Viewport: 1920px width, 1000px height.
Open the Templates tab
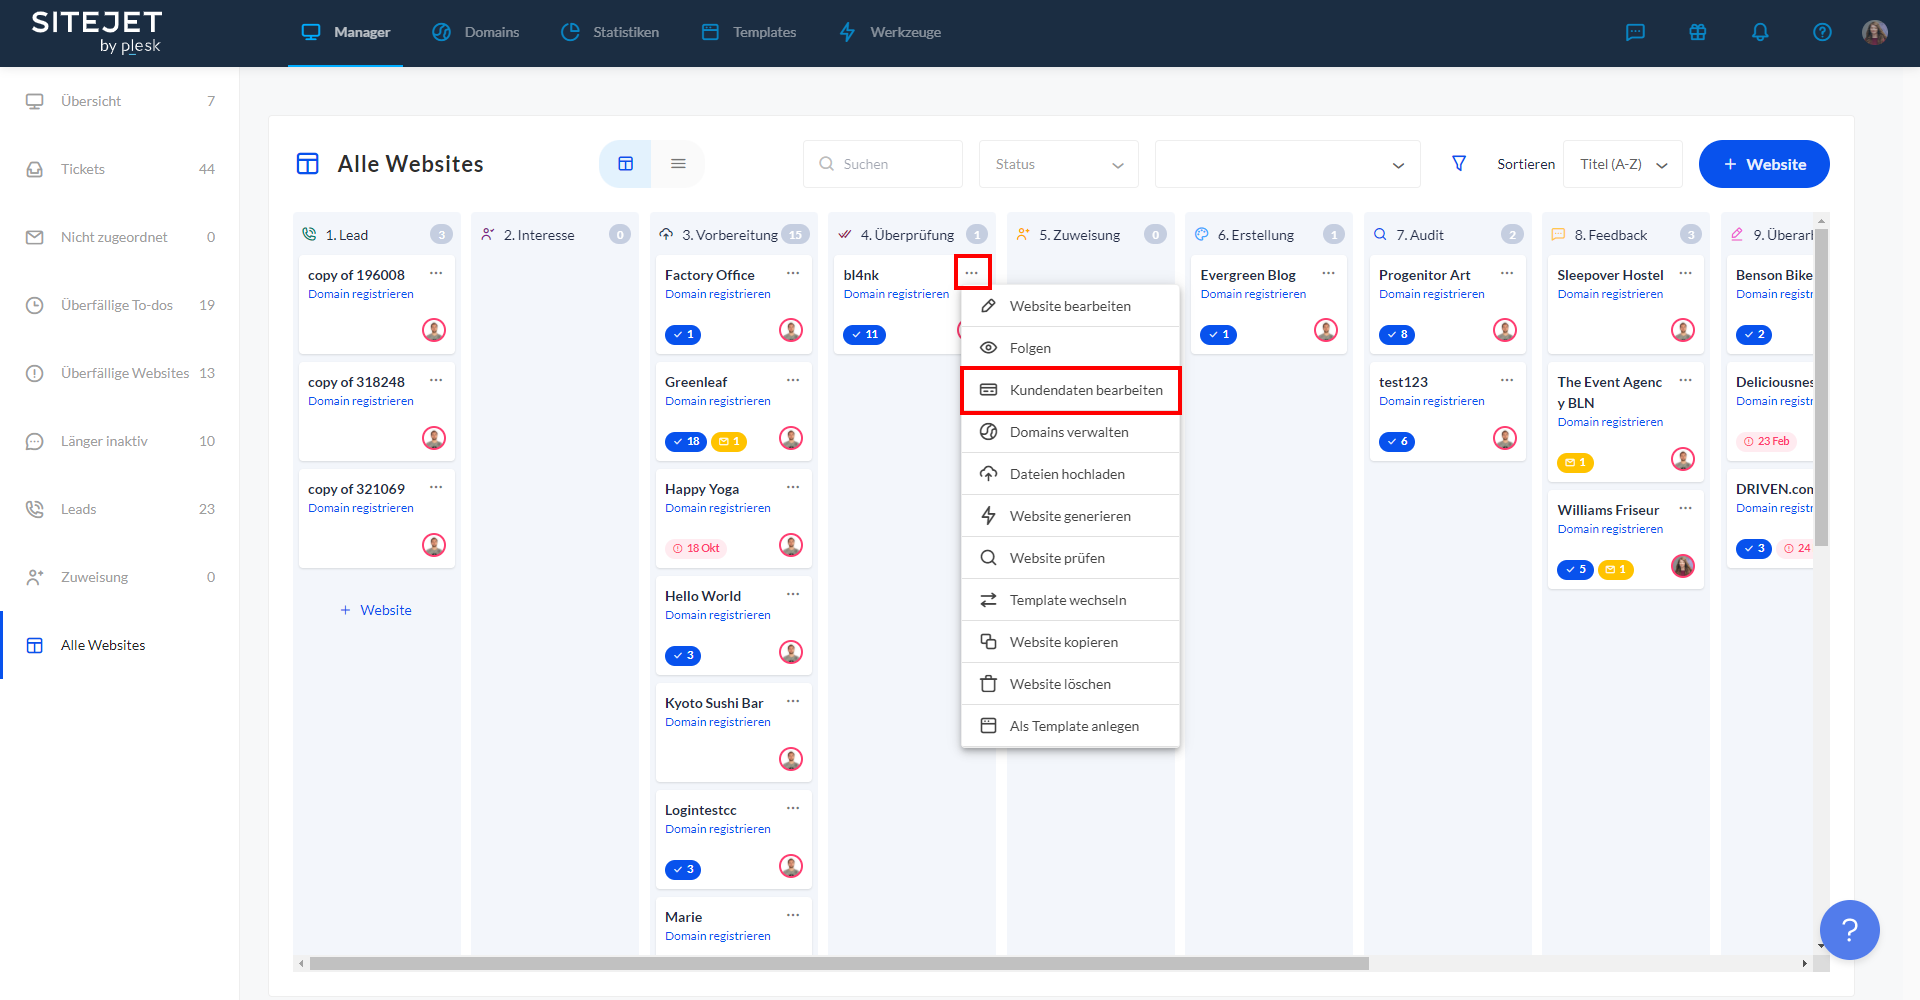click(x=749, y=32)
